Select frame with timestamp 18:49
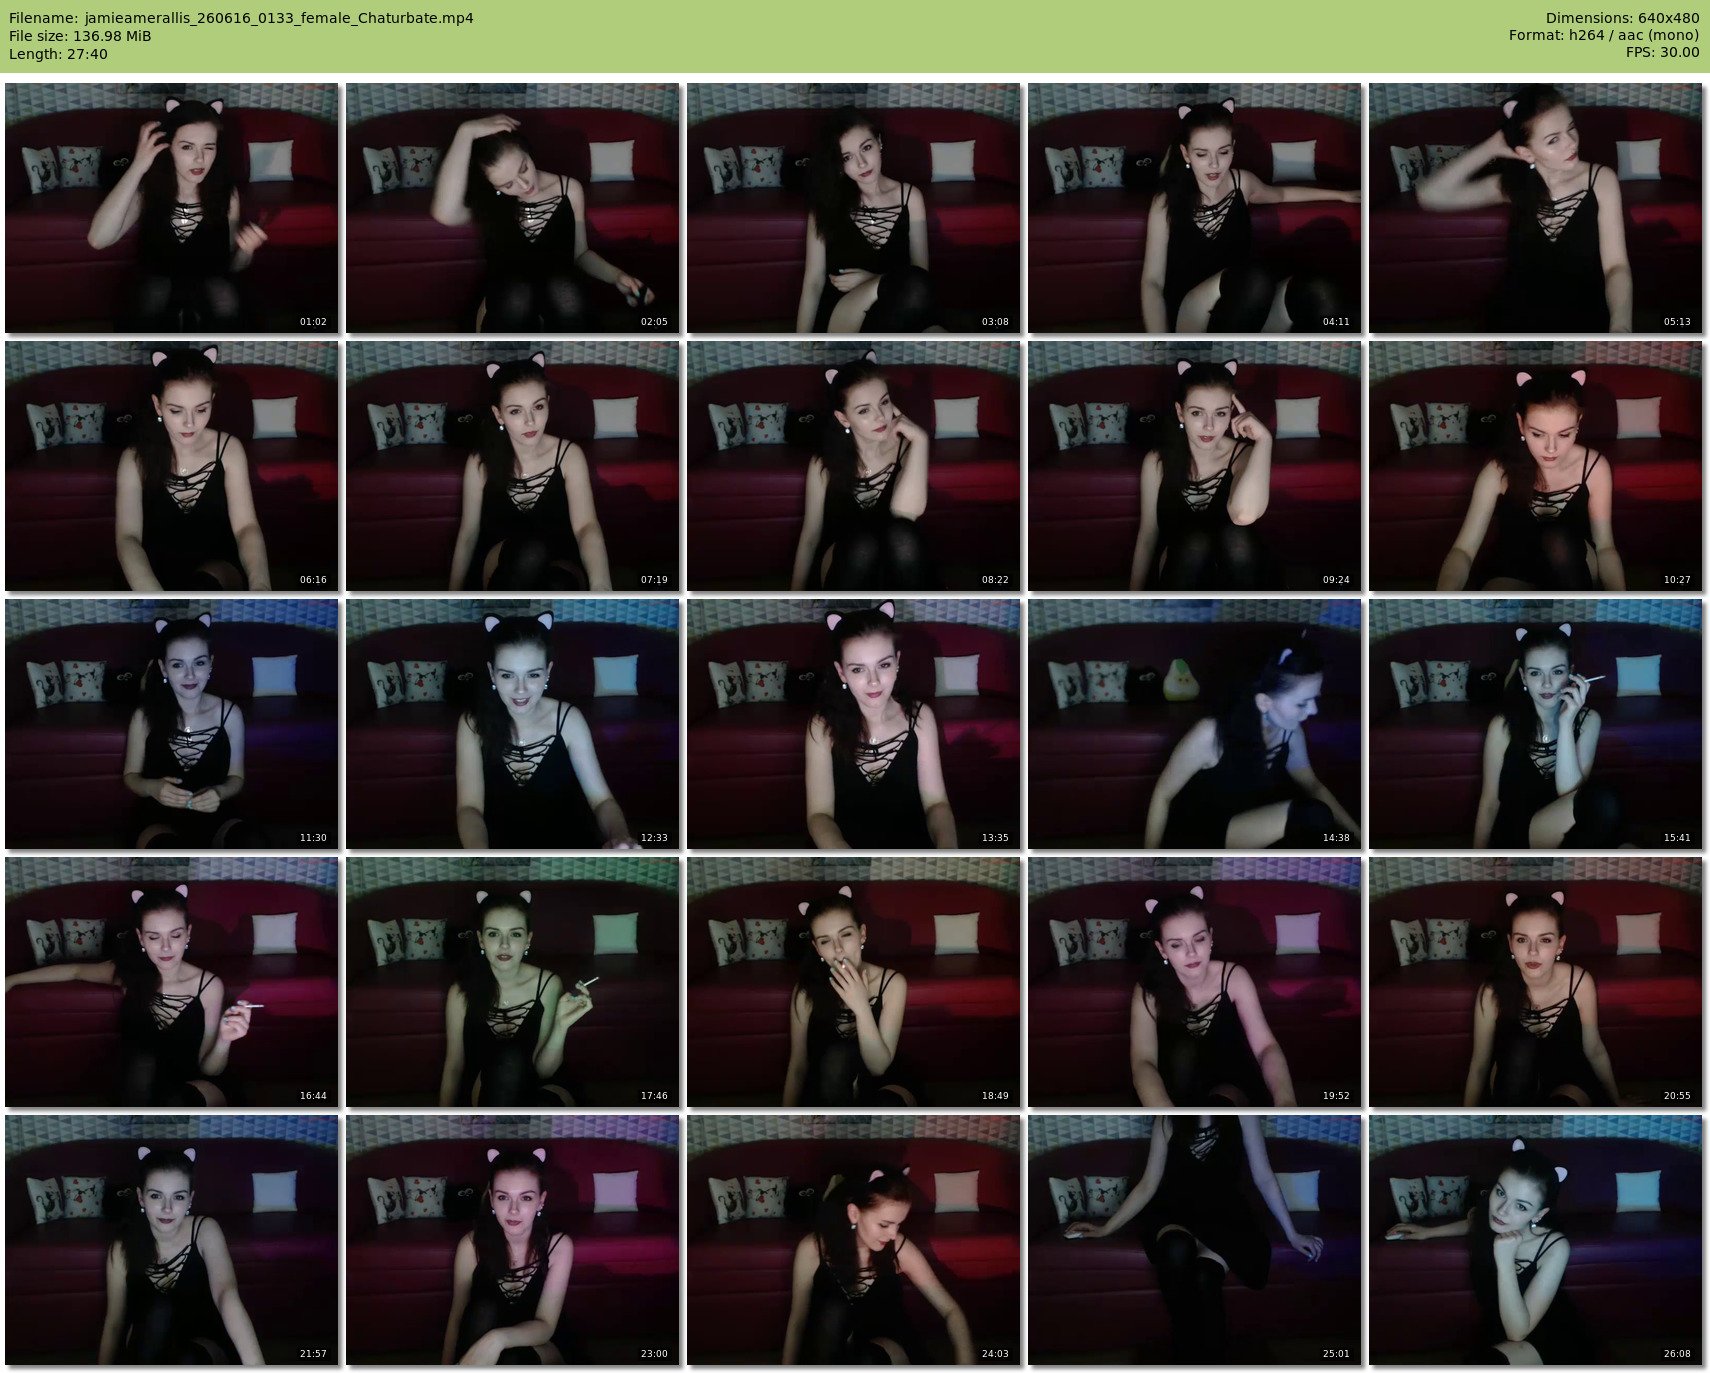The width and height of the screenshot is (1710, 1373). coord(853,981)
